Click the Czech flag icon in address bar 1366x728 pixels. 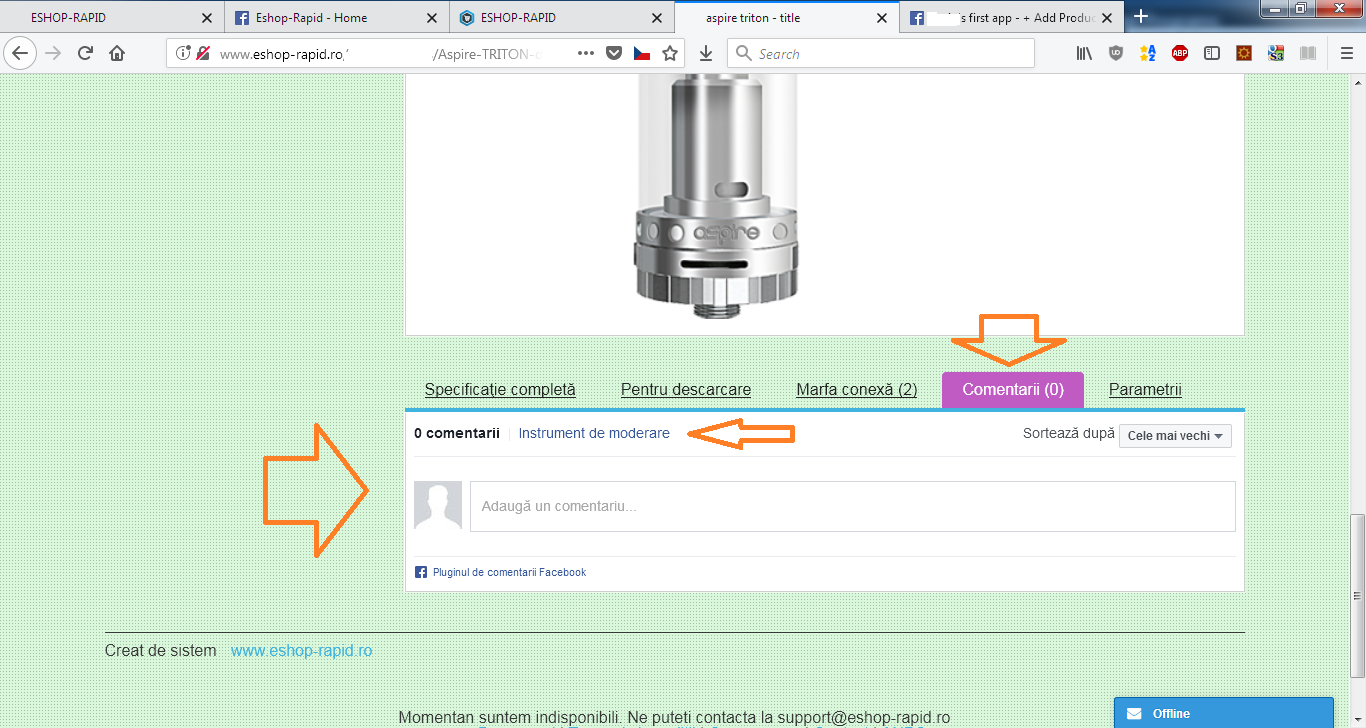[642, 54]
